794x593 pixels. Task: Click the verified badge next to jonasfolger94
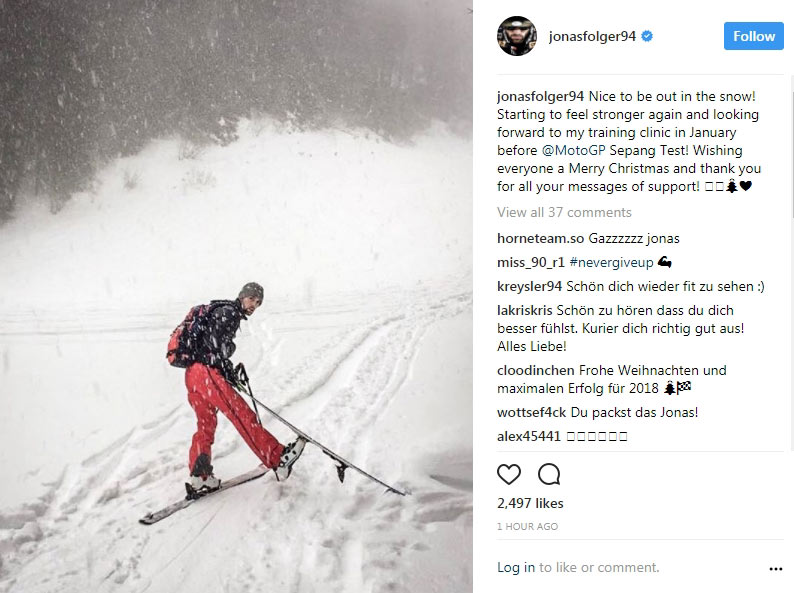click(647, 36)
